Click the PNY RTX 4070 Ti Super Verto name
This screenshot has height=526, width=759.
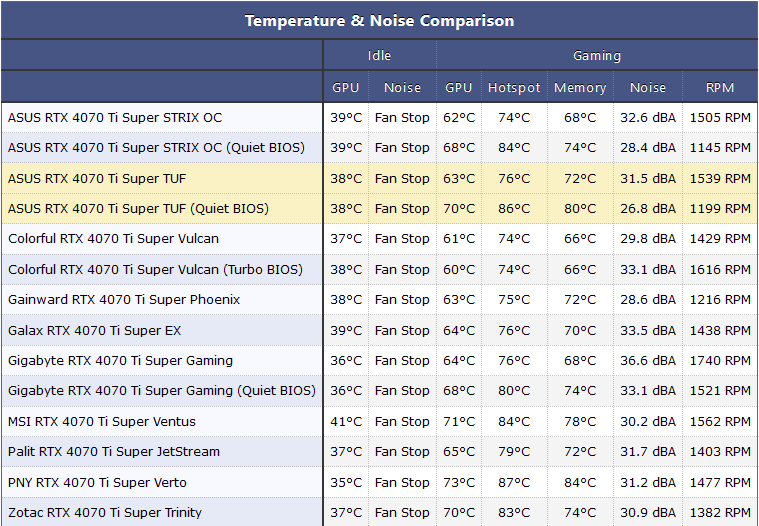[98, 482]
